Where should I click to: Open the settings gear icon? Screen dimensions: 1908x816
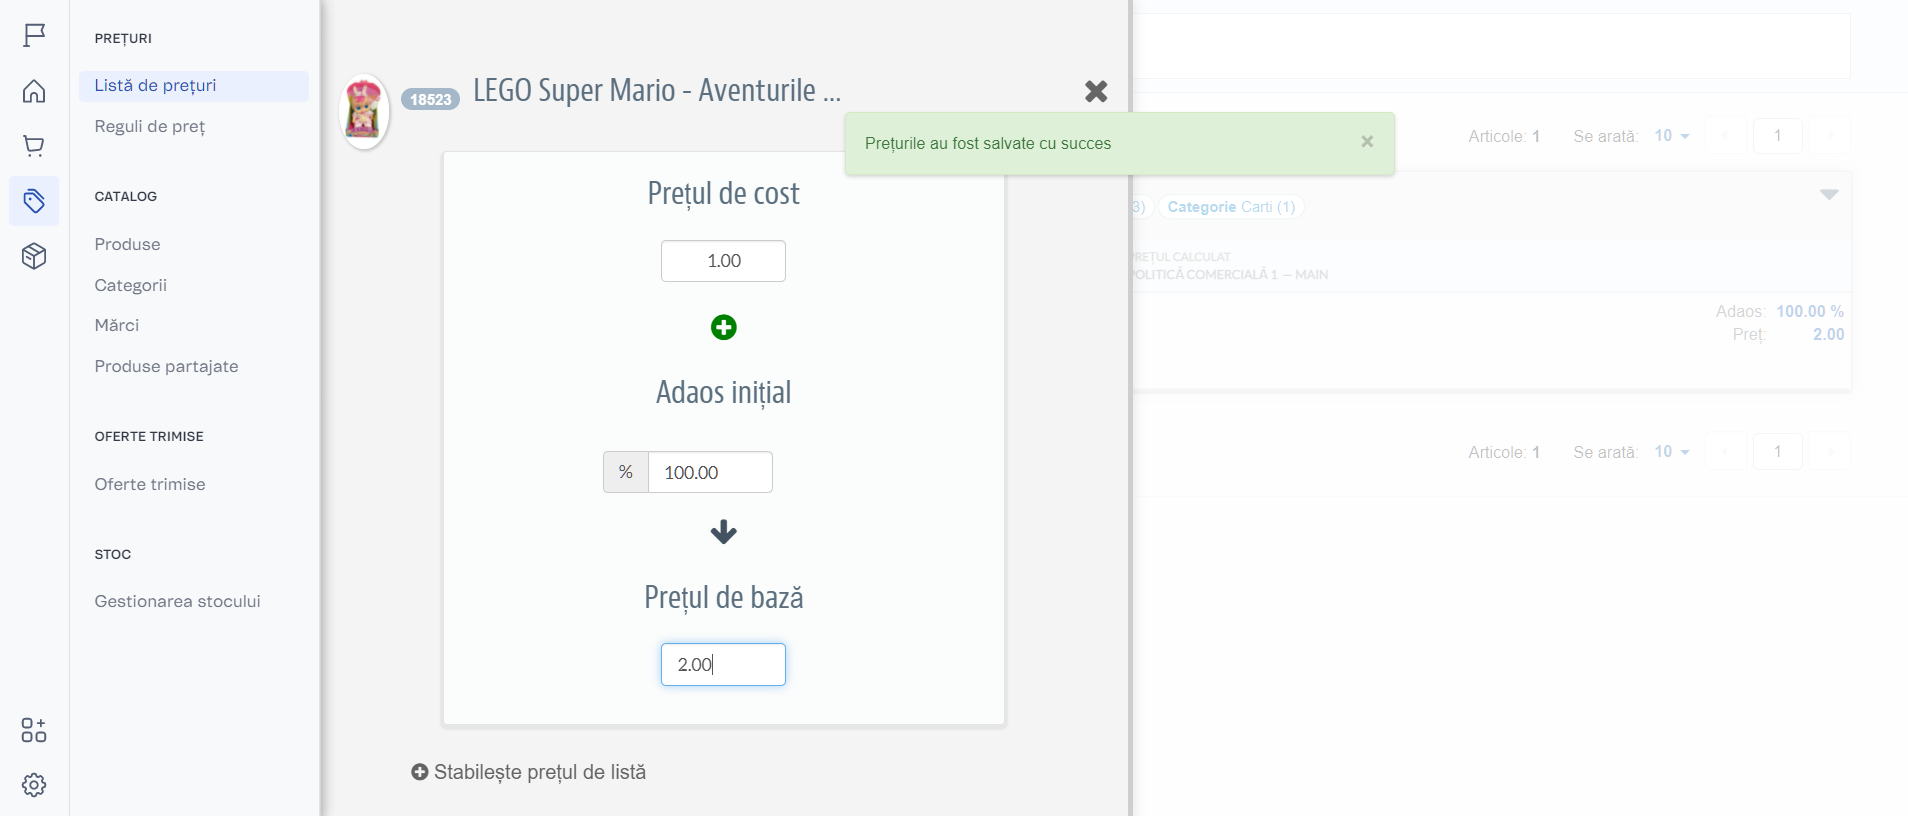tap(34, 785)
